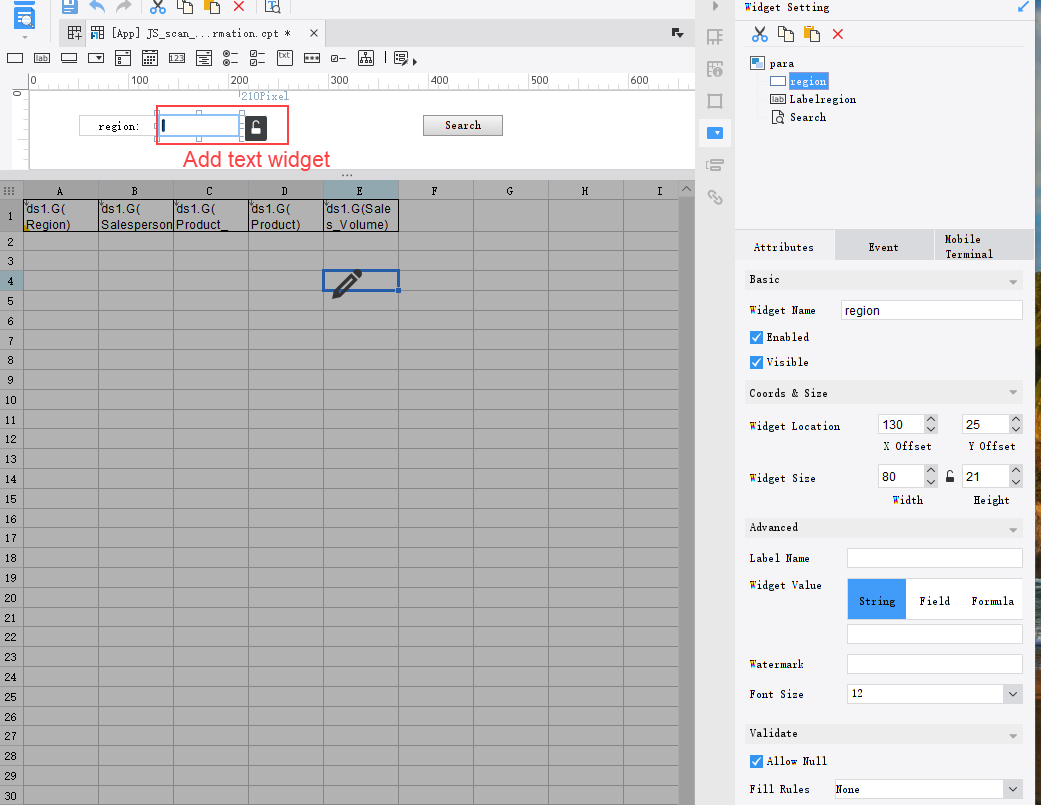Click the Search button in parameter pane
The height and width of the screenshot is (805, 1041).
pos(463,125)
